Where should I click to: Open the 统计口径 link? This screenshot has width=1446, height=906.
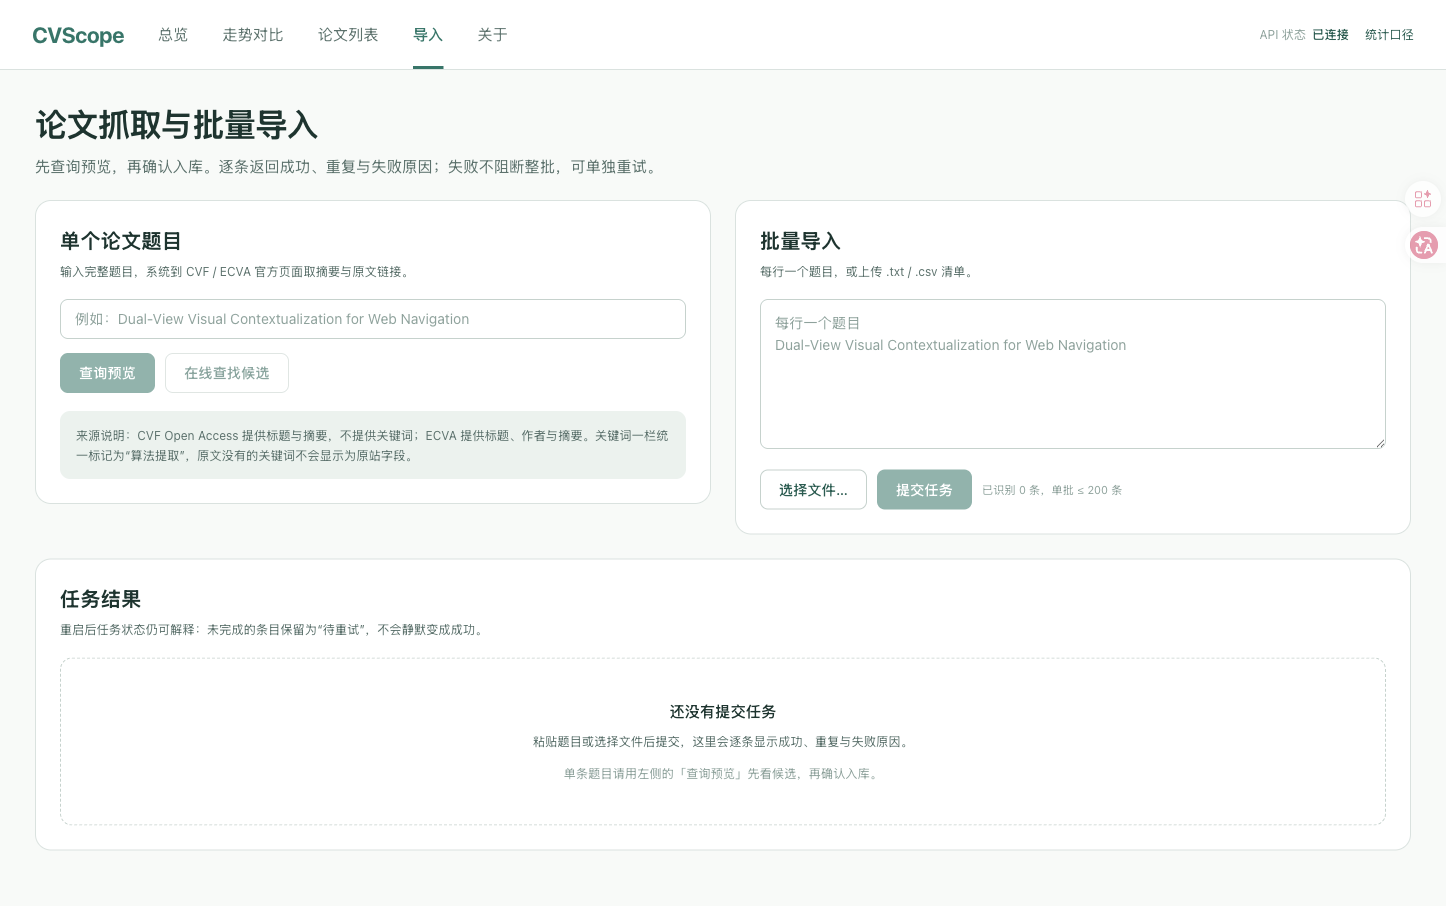[x=1389, y=35]
